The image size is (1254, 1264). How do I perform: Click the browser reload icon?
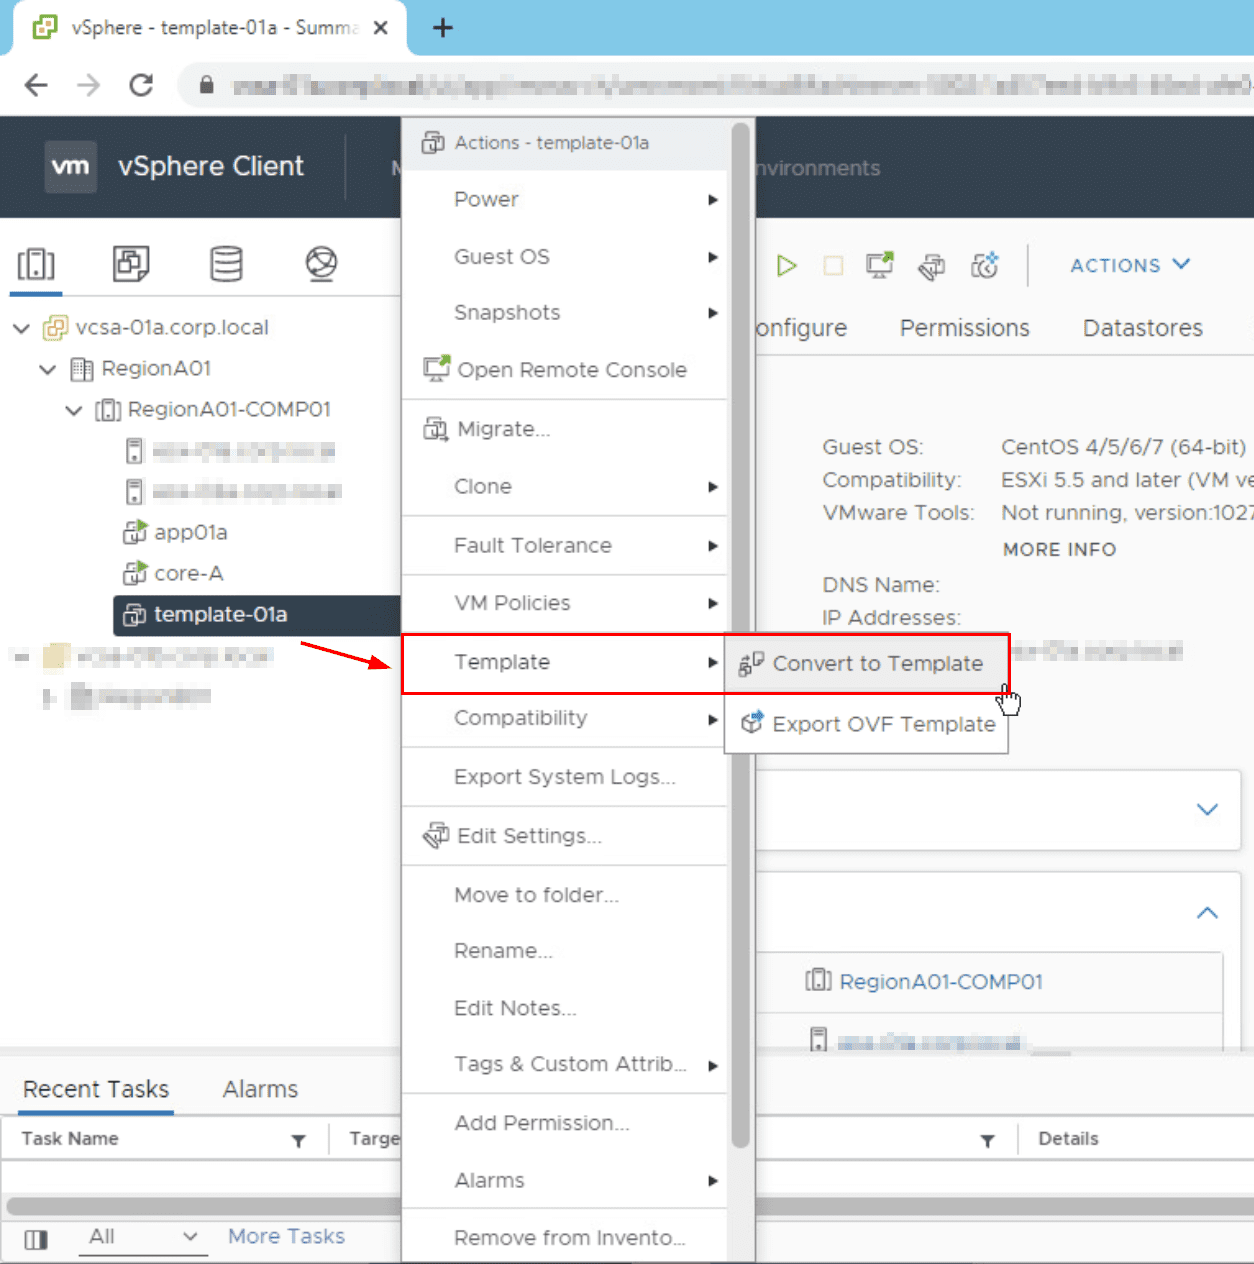pos(141,85)
